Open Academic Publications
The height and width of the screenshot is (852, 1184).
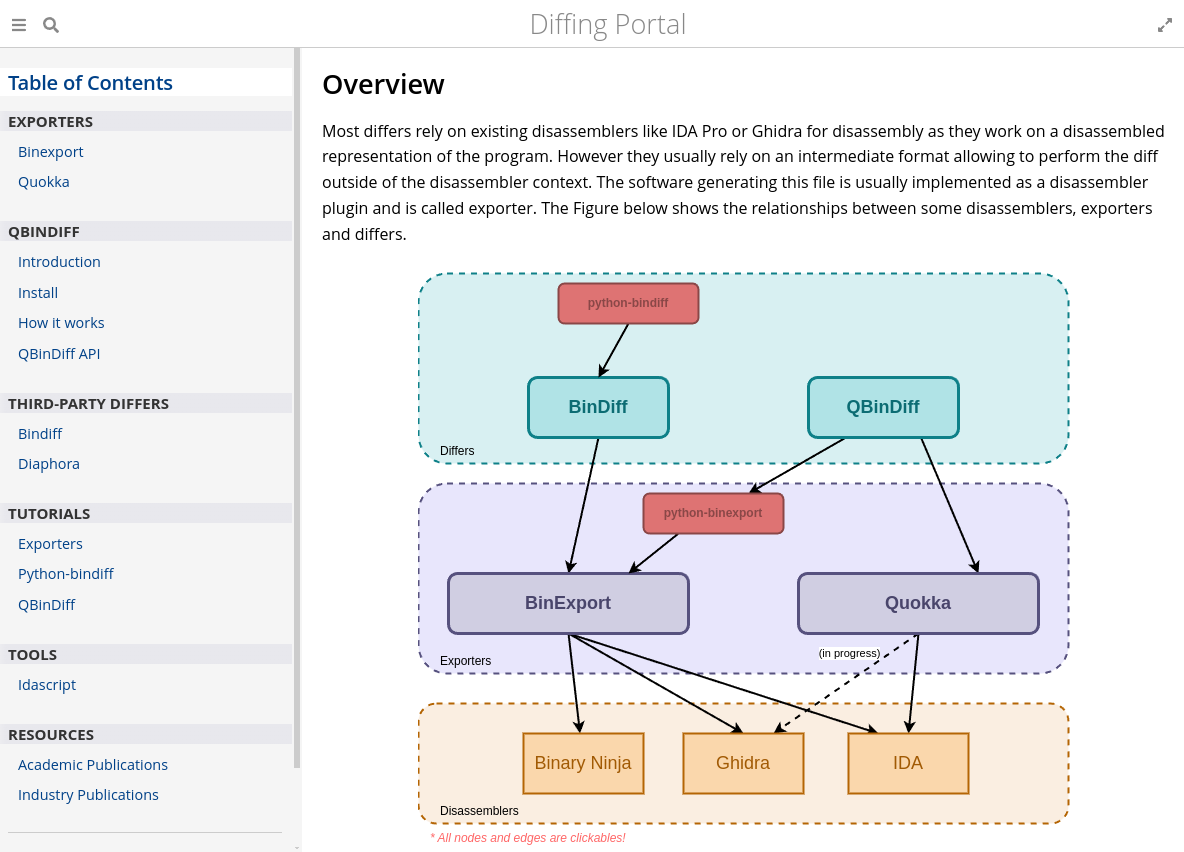93,765
